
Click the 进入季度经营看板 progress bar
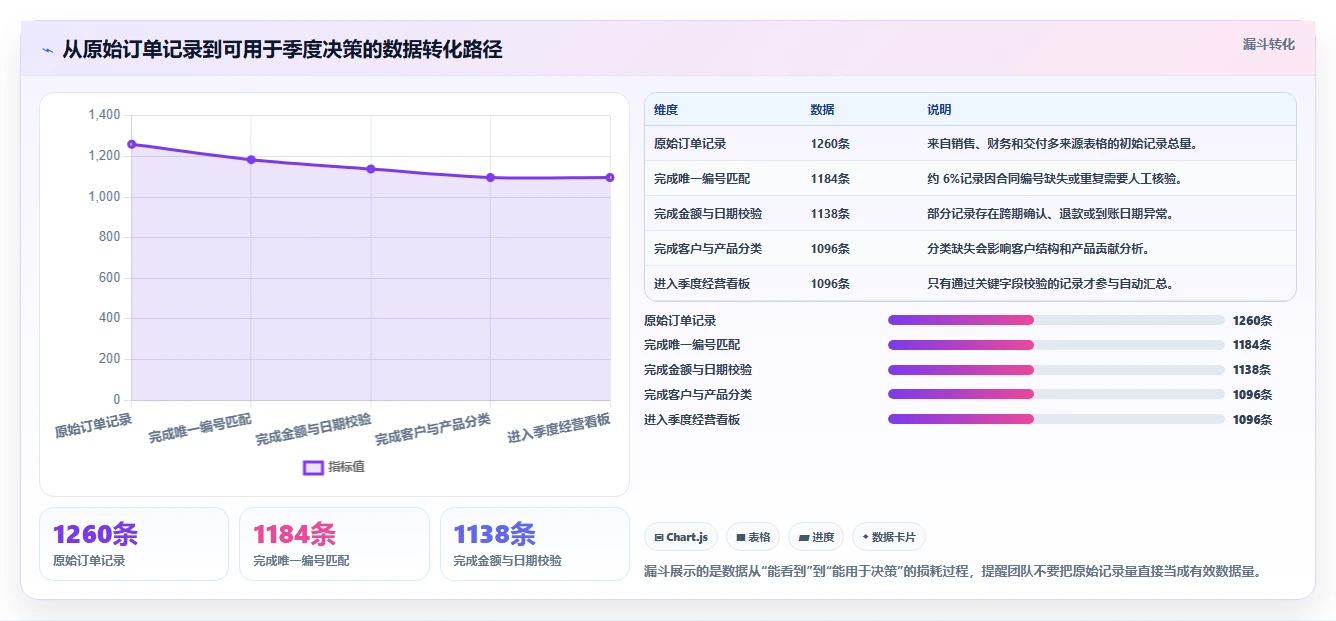coord(1056,419)
